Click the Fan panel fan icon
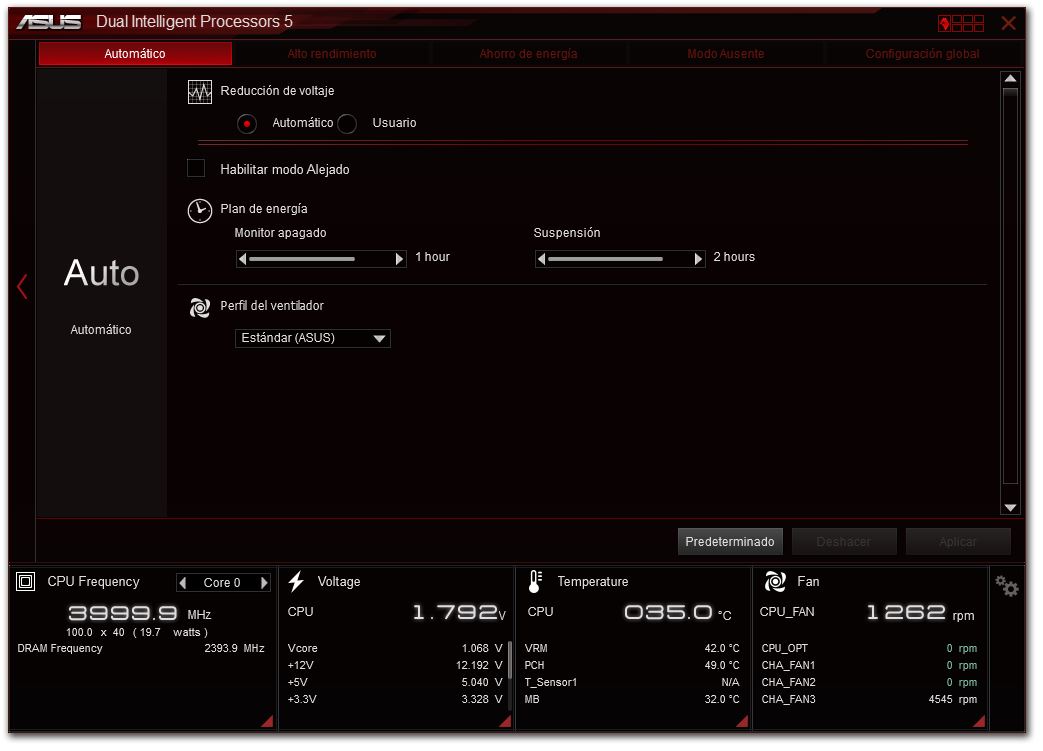1043x751 pixels. point(775,581)
